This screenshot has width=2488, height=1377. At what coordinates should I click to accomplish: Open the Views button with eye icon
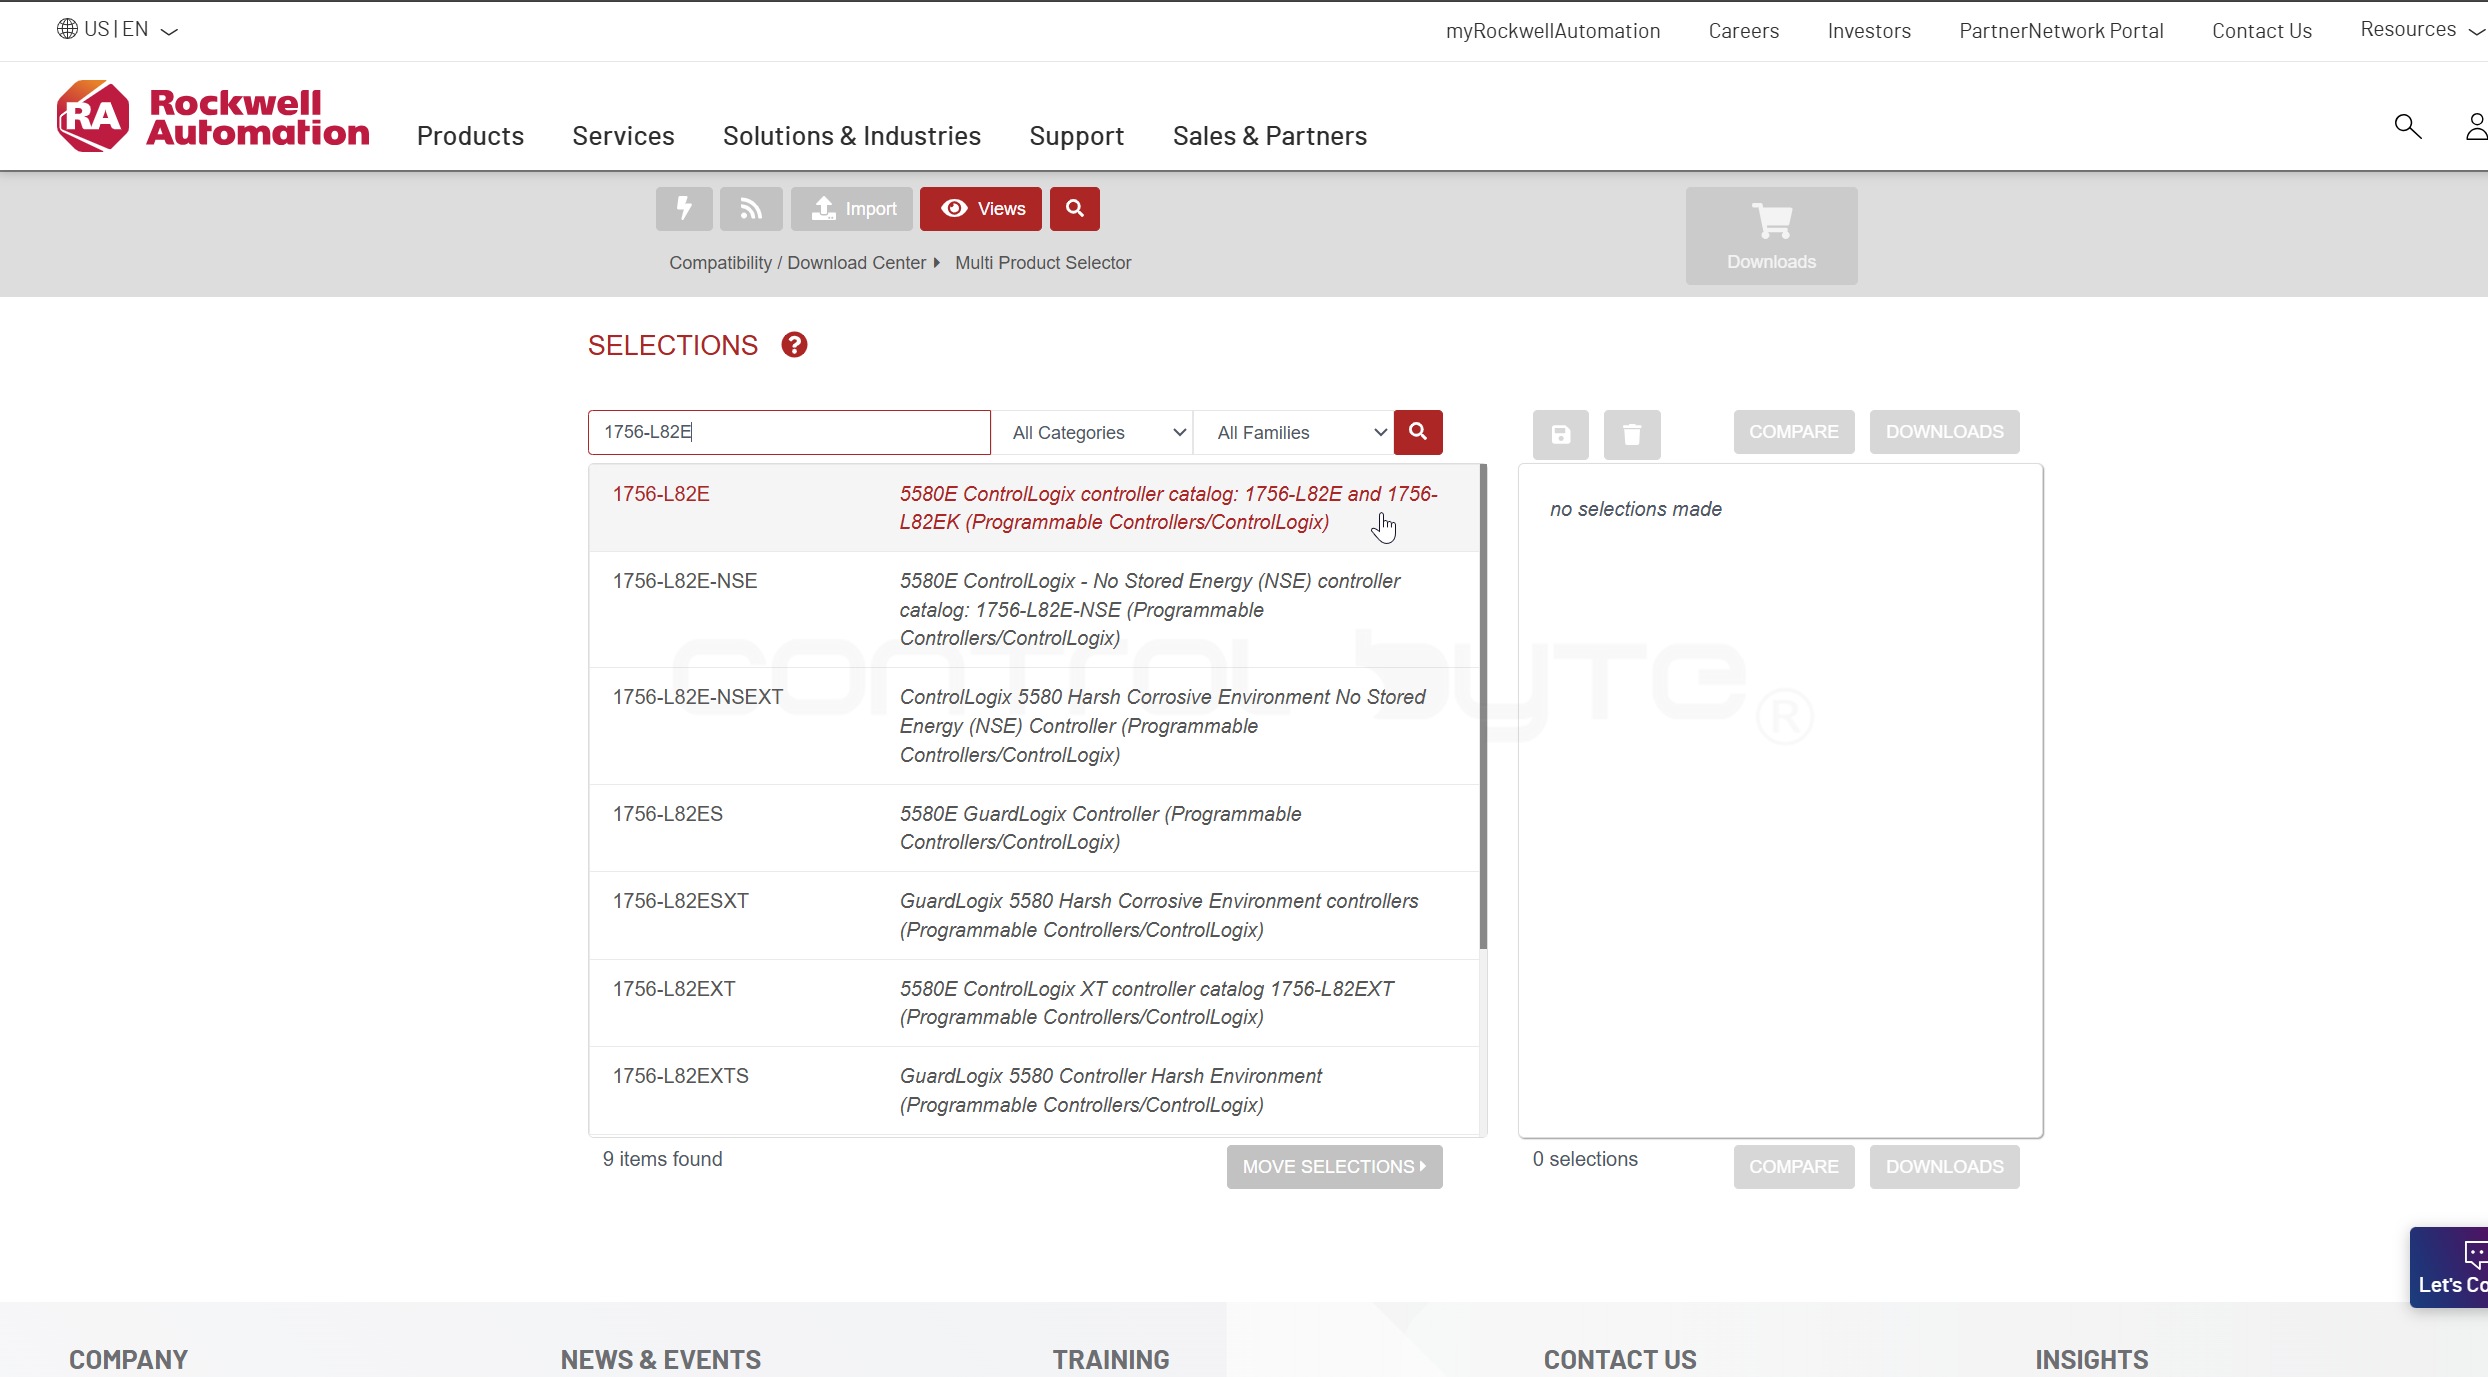point(981,208)
